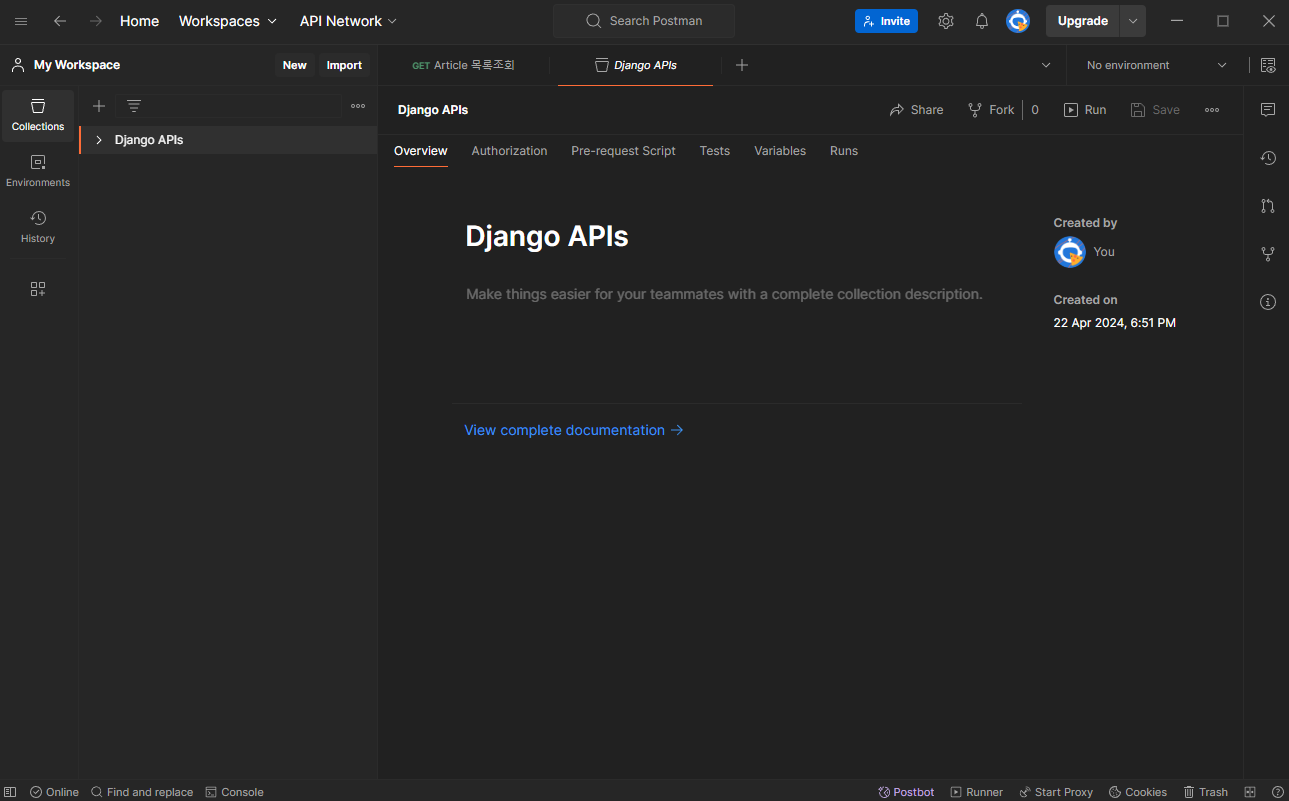Open Find and replace
This screenshot has width=1289, height=801.
point(142,792)
